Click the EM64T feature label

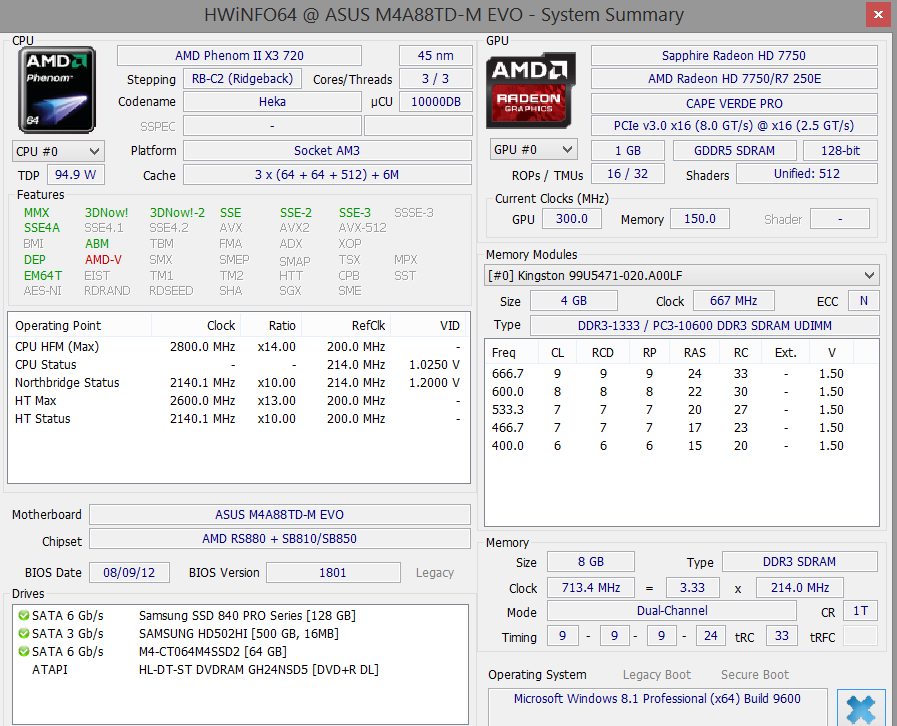pos(43,276)
